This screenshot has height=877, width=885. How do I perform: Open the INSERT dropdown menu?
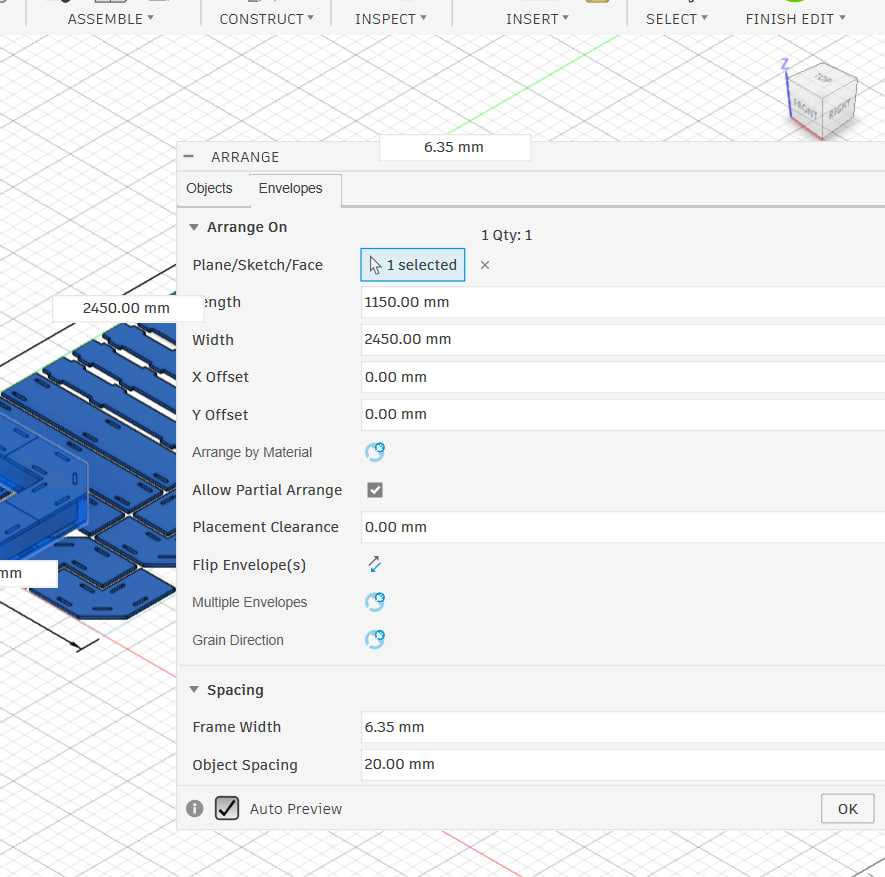[537, 19]
